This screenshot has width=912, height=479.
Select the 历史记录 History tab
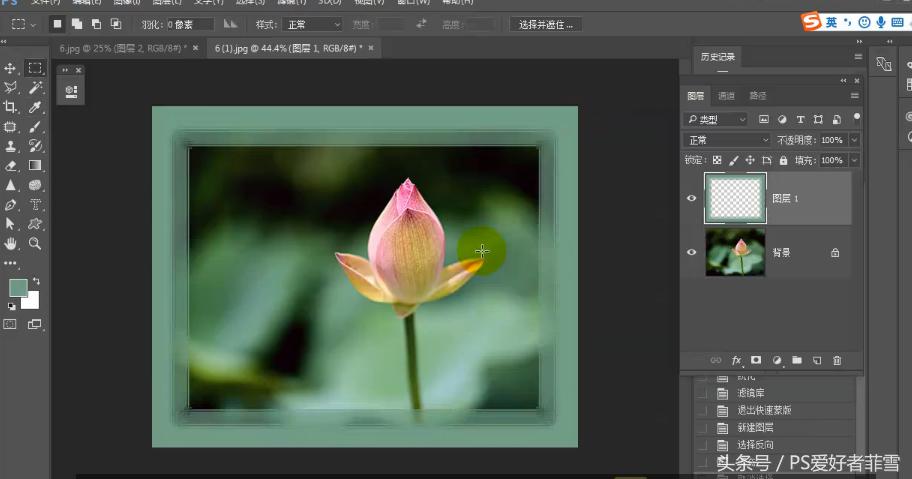(718, 57)
